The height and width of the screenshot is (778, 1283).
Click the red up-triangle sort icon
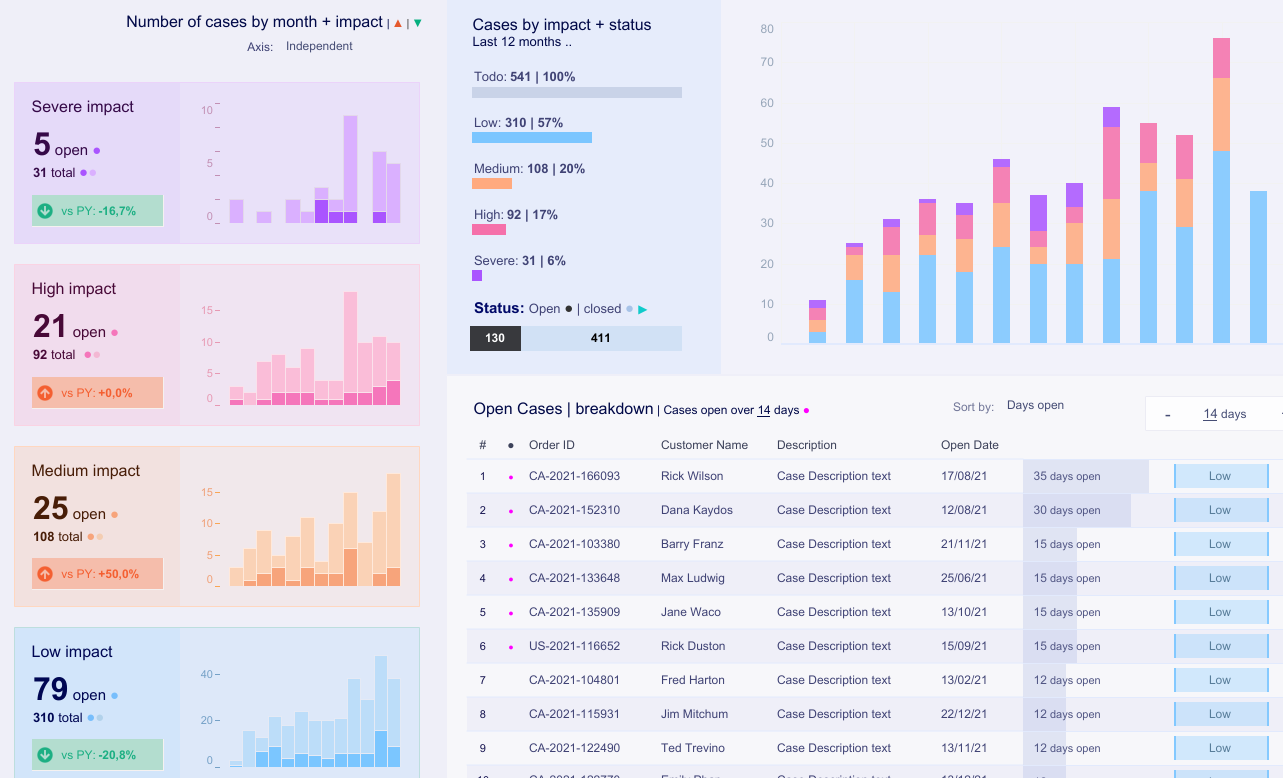click(398, 23)
